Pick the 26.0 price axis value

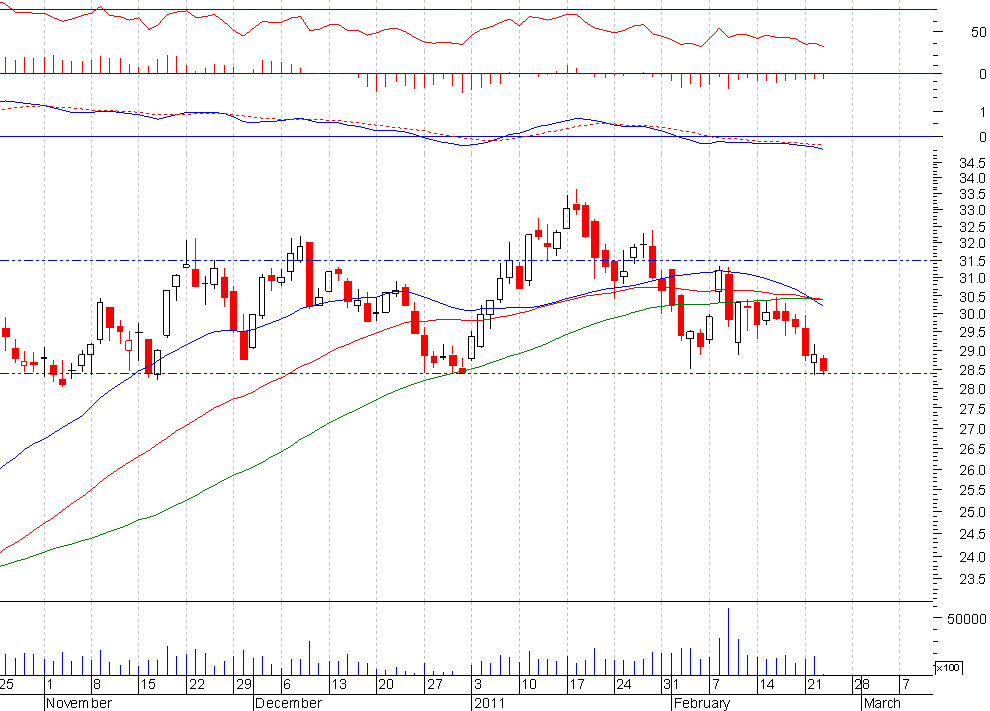(972, 470)
